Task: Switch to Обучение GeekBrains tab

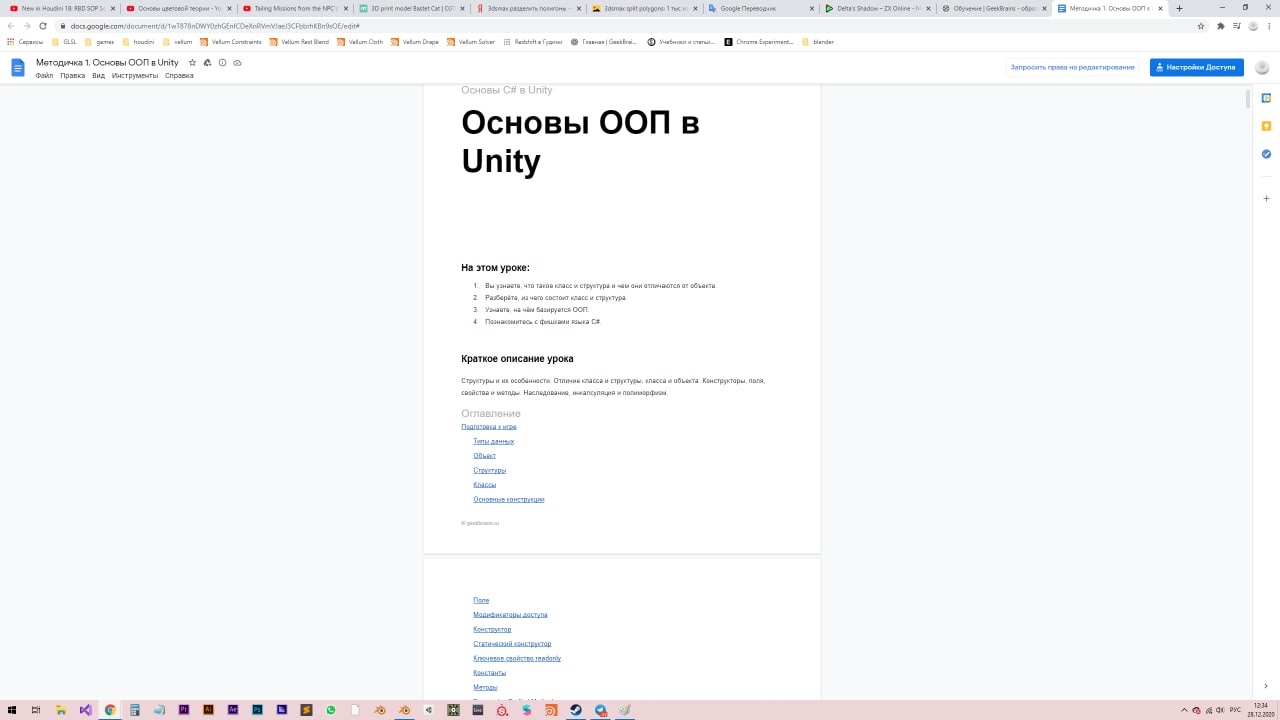Action: click(992, 8)
